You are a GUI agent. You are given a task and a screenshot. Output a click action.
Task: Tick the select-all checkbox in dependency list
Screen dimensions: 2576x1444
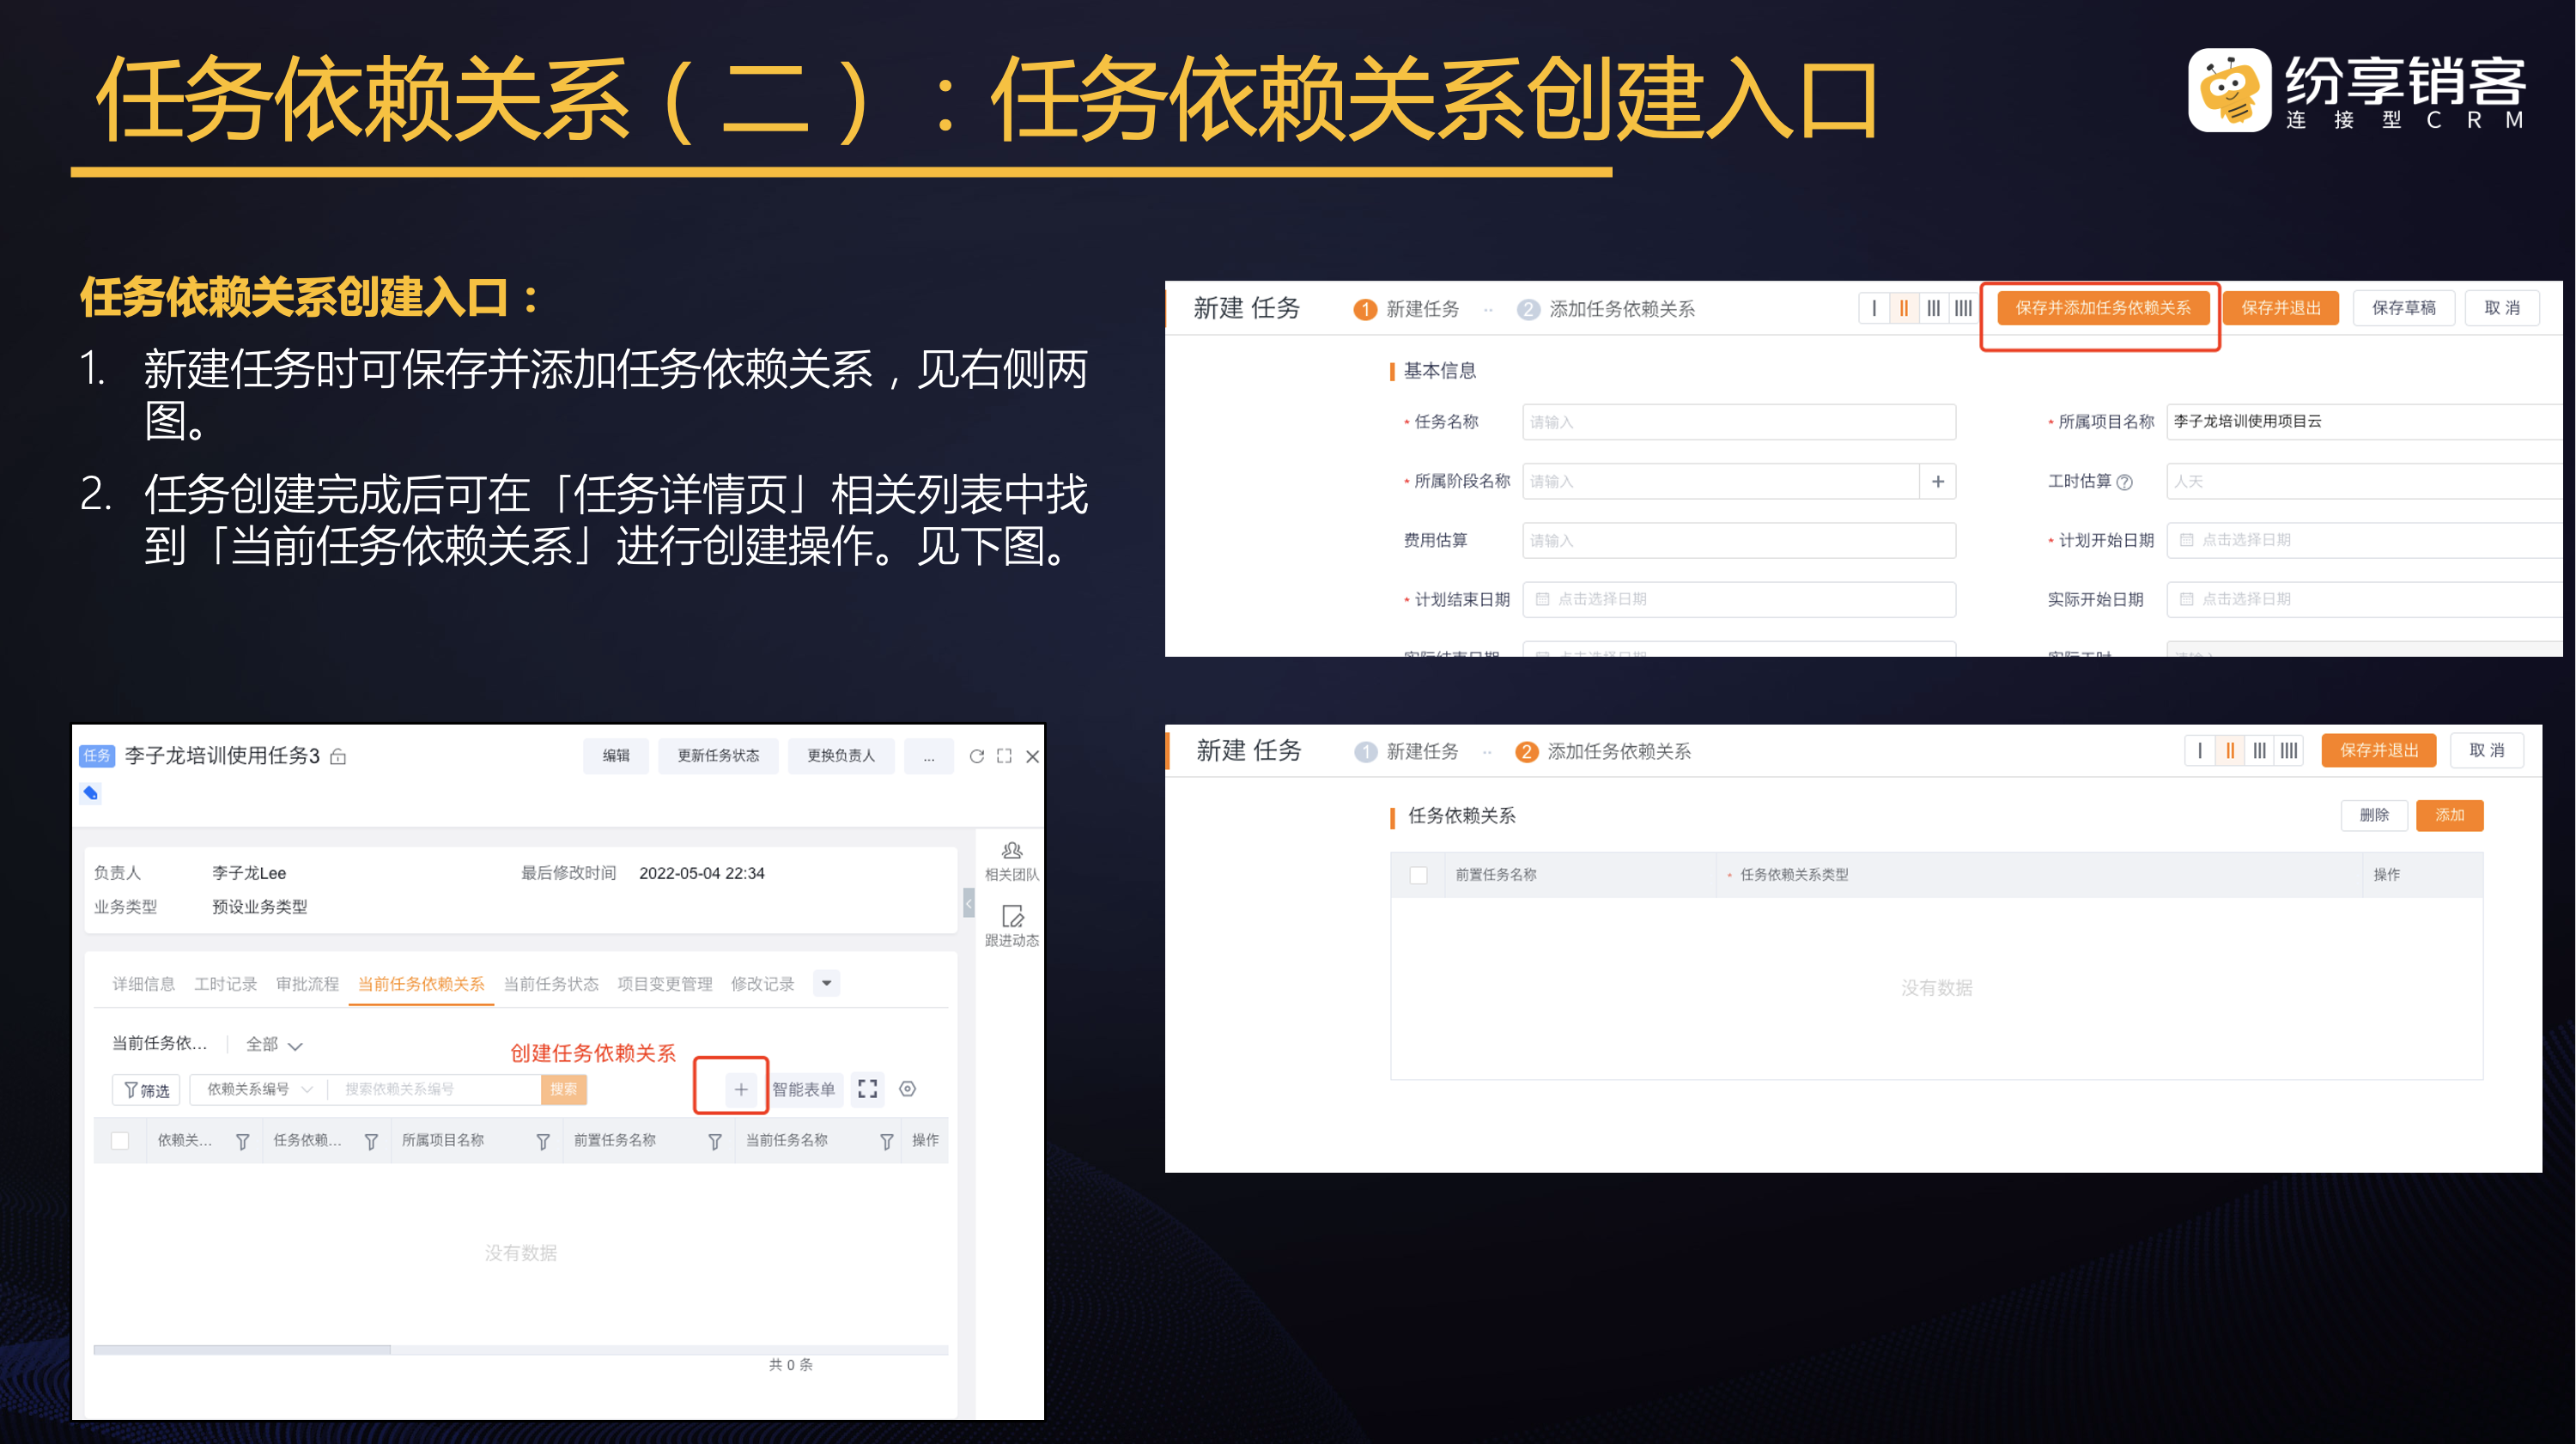click(120, 1141)
